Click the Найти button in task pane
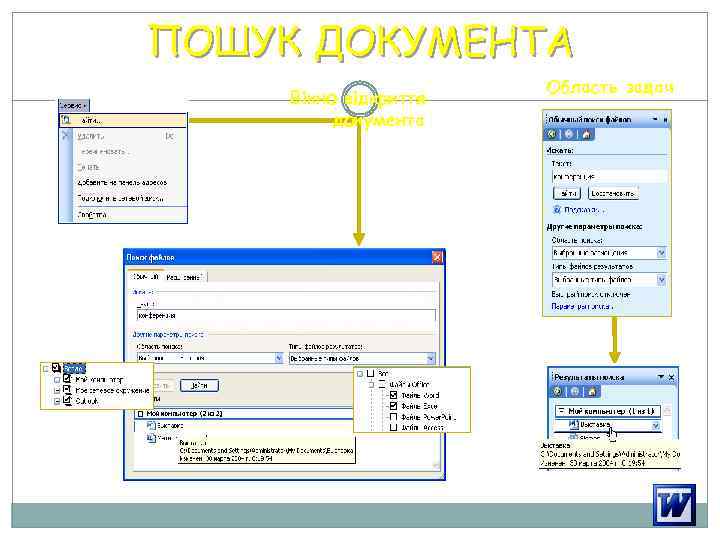 pyautogui.click(x=567, y=193)
